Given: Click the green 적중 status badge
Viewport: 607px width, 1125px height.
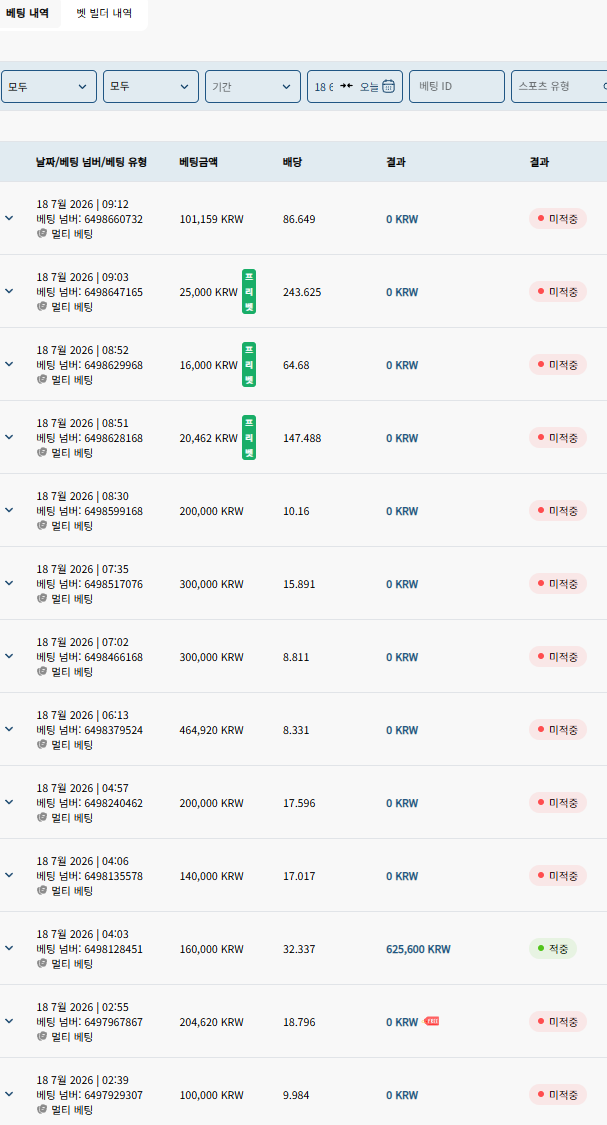Looking at the screenshot, I should coord(552,949).
